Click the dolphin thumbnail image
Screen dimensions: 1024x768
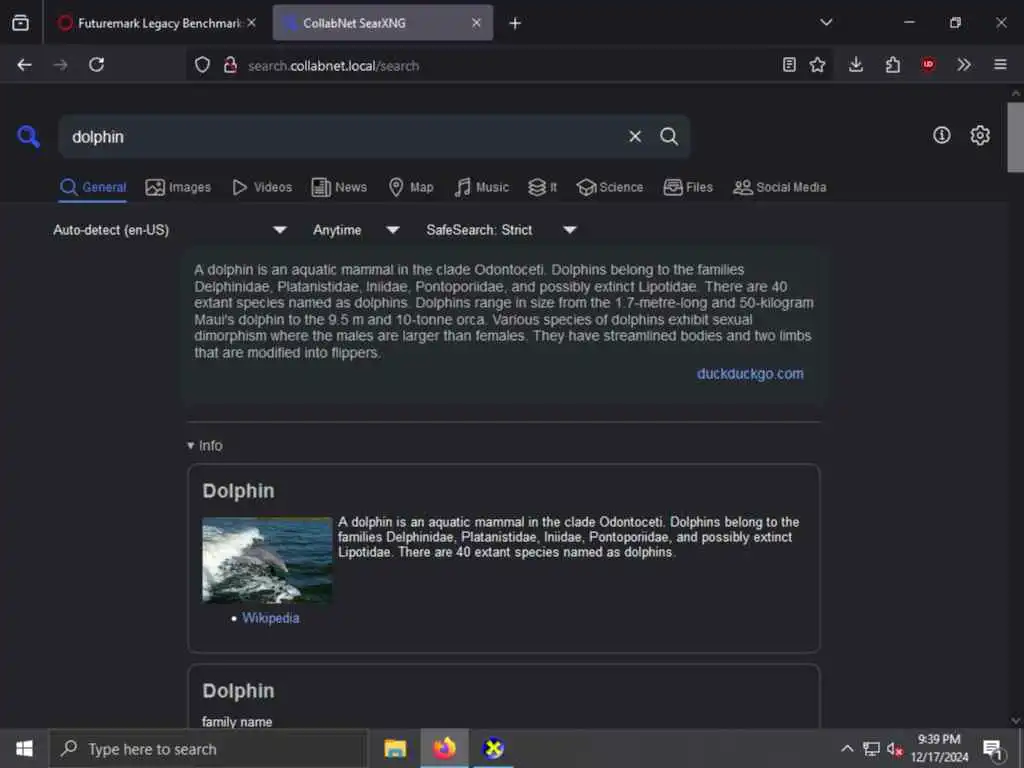click(x=267, y=560)
